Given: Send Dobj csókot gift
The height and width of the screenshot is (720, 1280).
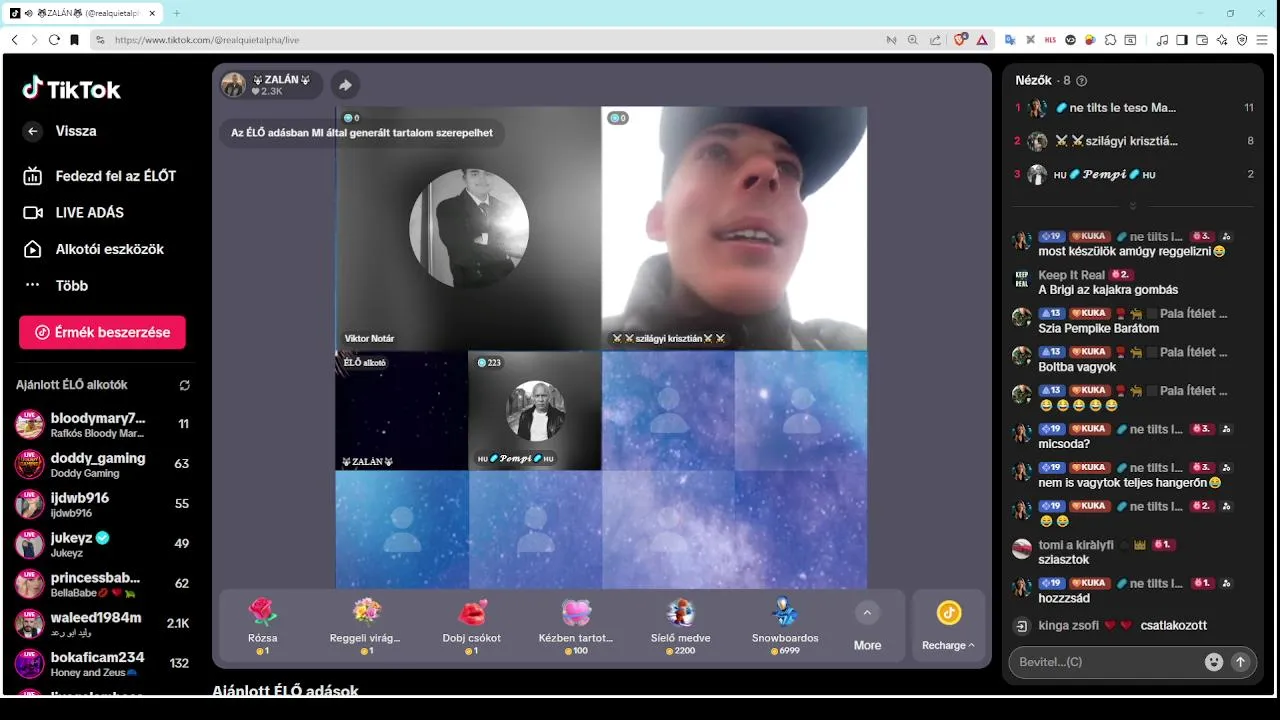Looking at the screenshot, I should click(472, 626).
